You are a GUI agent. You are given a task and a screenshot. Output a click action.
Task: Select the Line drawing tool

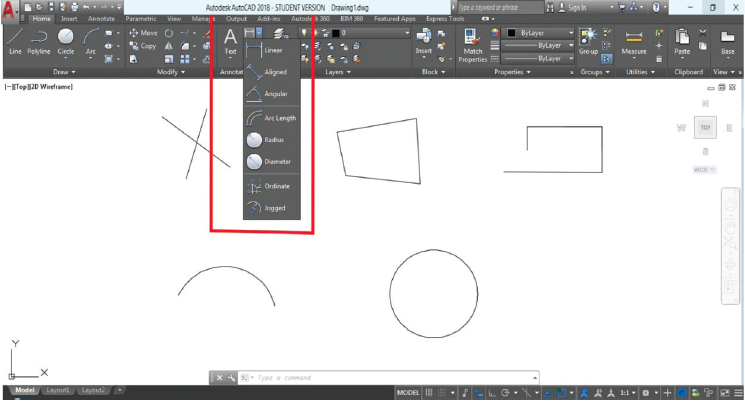[15, 40]
